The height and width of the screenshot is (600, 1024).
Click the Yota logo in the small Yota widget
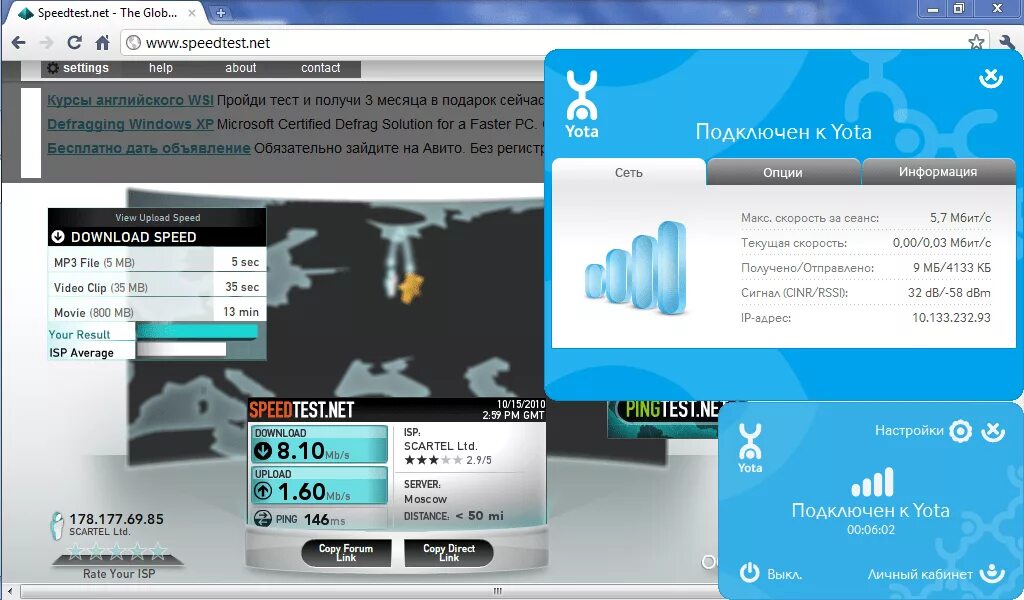tap(750, 448)
